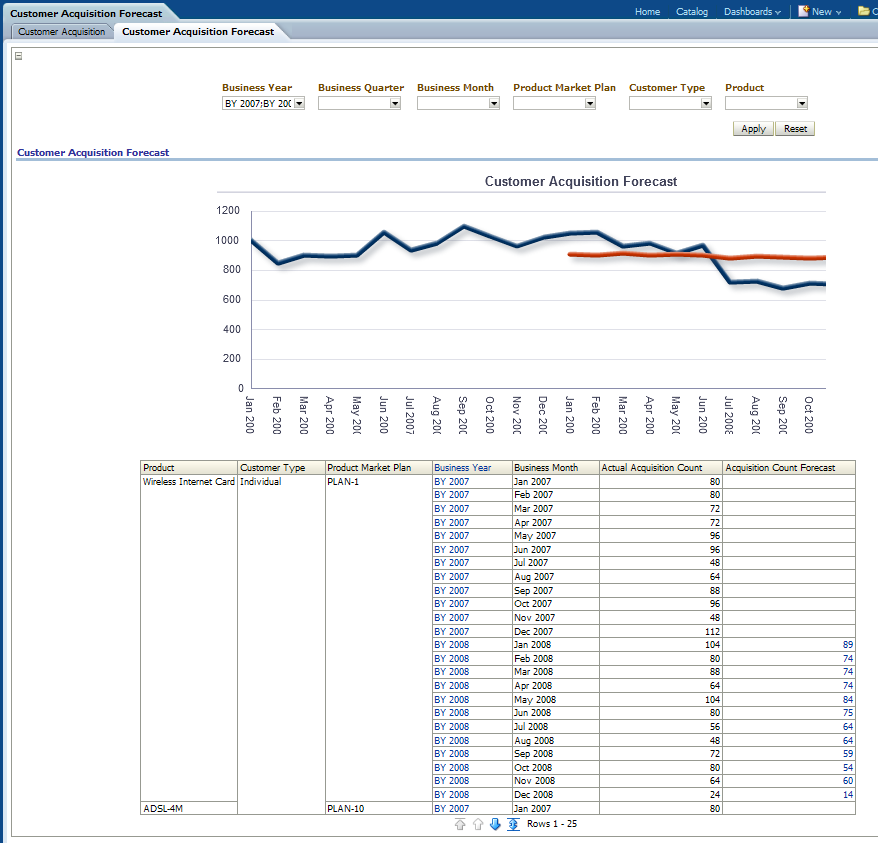Collapse the dashboard prompt section

(19, 56)
